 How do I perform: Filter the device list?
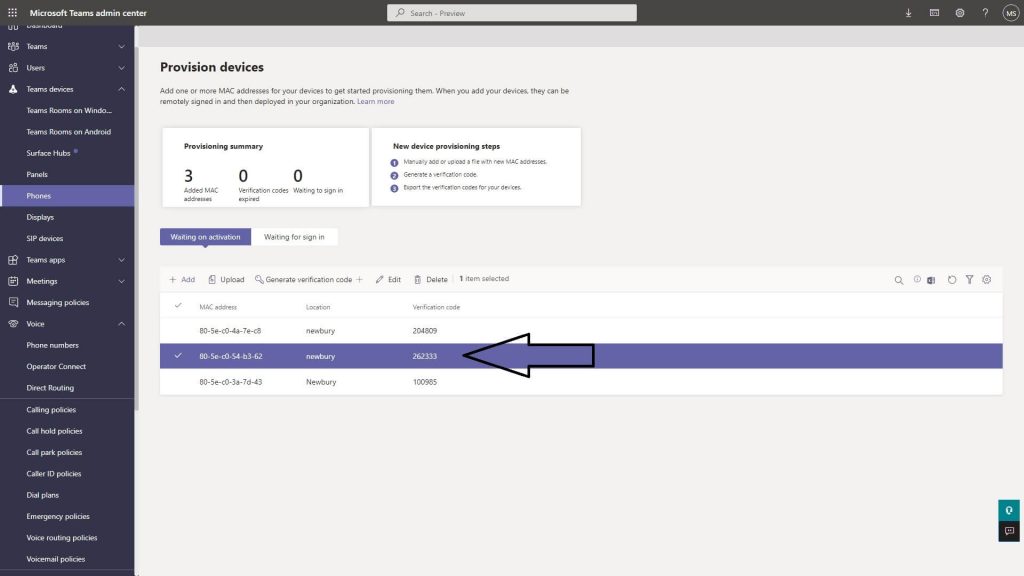(x=970, y=280)
